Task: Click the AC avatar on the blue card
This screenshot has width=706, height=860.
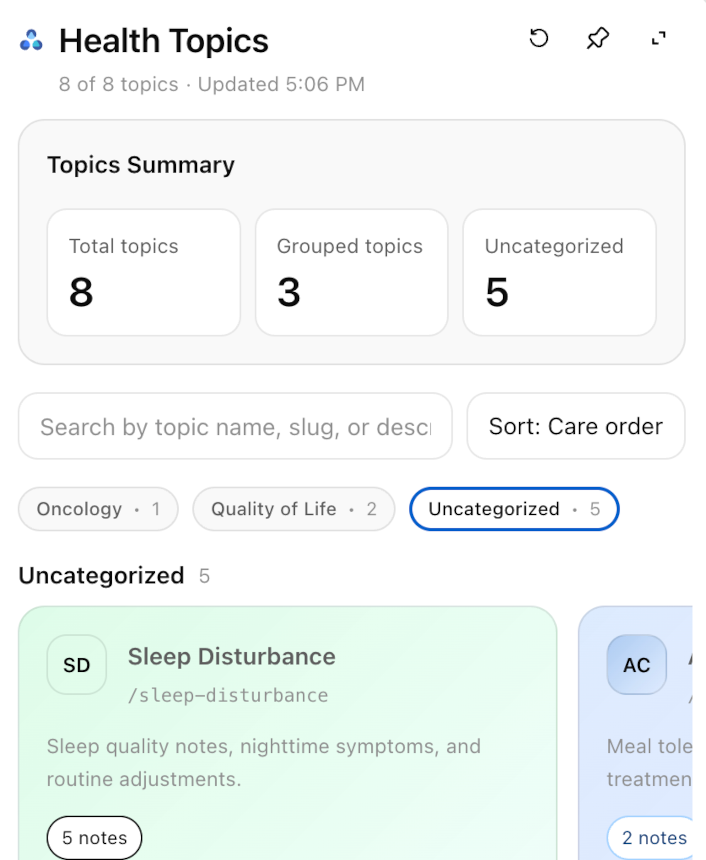Action: tap(637, 665)
